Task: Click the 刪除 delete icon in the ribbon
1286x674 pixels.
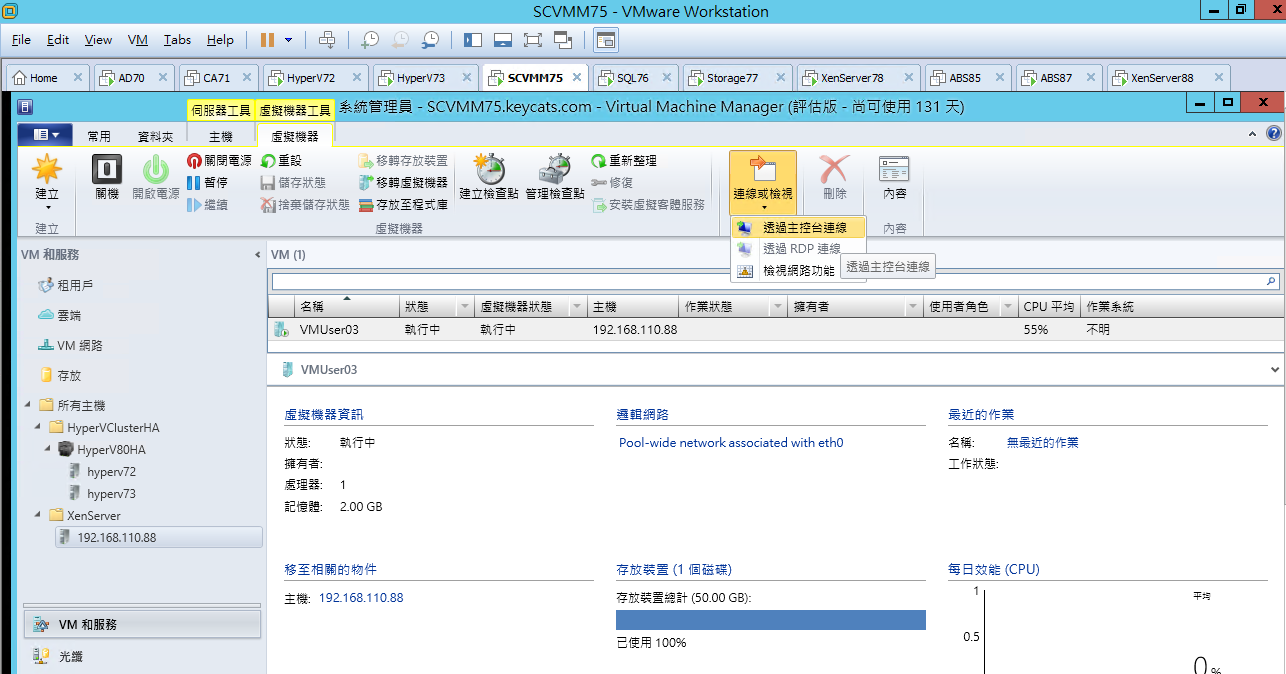Action: point(834,168)
